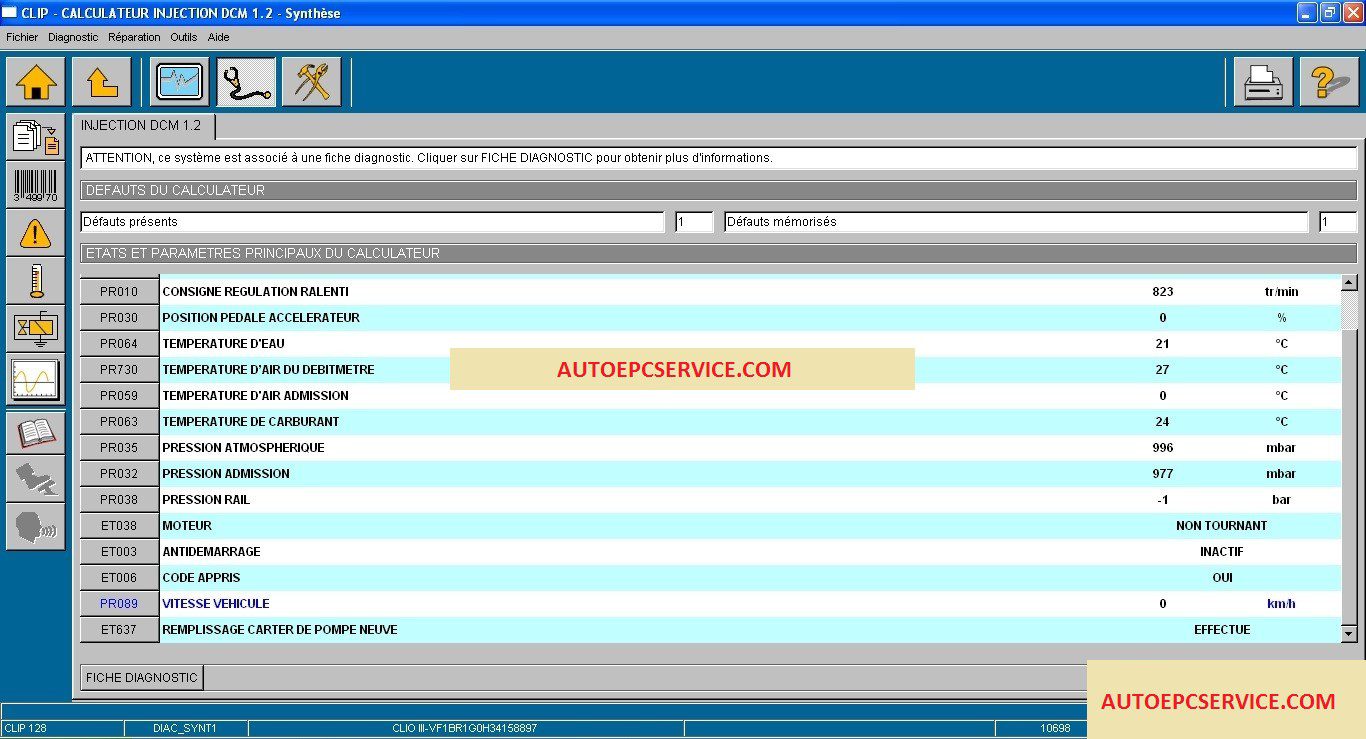Click the parameter list scroll down arrow
The height and width of the screenshot is (739, 1366).
click(x=1348, y=633)
